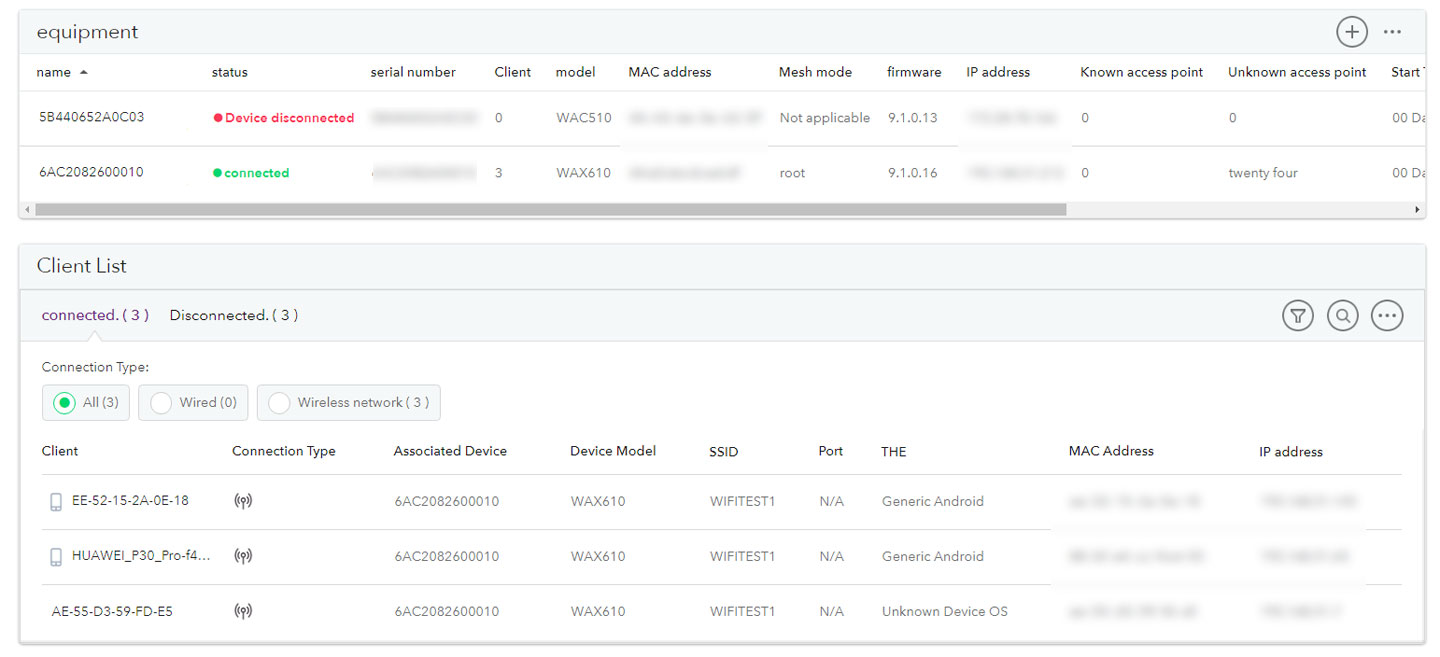Click the phone icon beside EE-52-15-2A-0E-18
This screenshot has height=657, width=1440.
55,500
